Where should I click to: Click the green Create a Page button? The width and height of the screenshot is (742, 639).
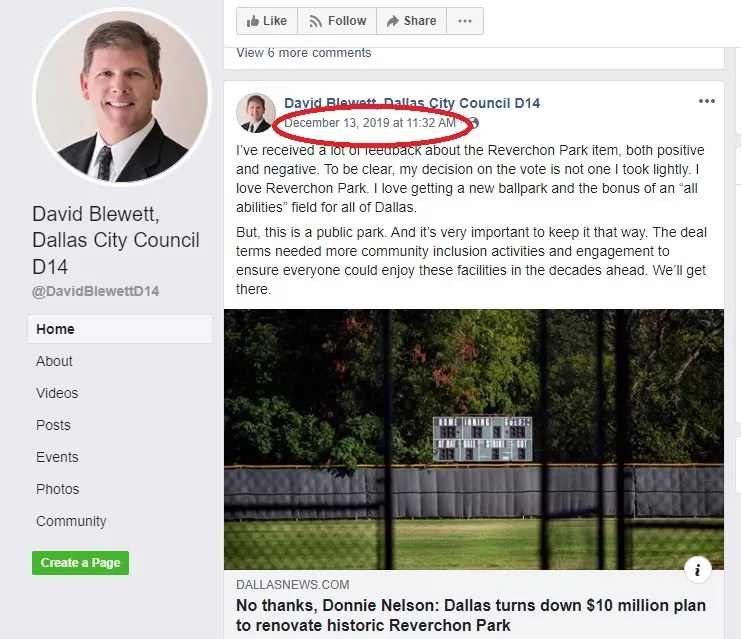click(x=80, y=563)
